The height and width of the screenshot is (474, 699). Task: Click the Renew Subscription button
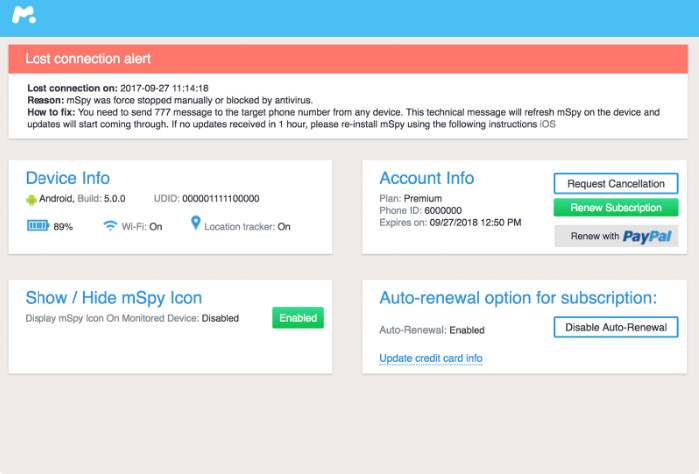coord(616,208)
